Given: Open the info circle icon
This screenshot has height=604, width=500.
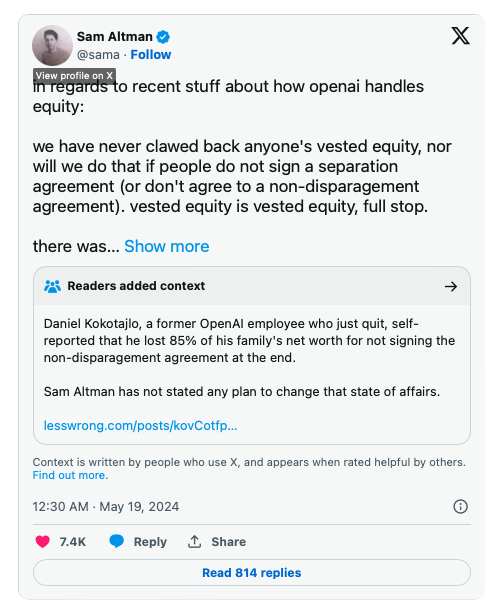Looking at the screenshot, I should click(460, 507).
